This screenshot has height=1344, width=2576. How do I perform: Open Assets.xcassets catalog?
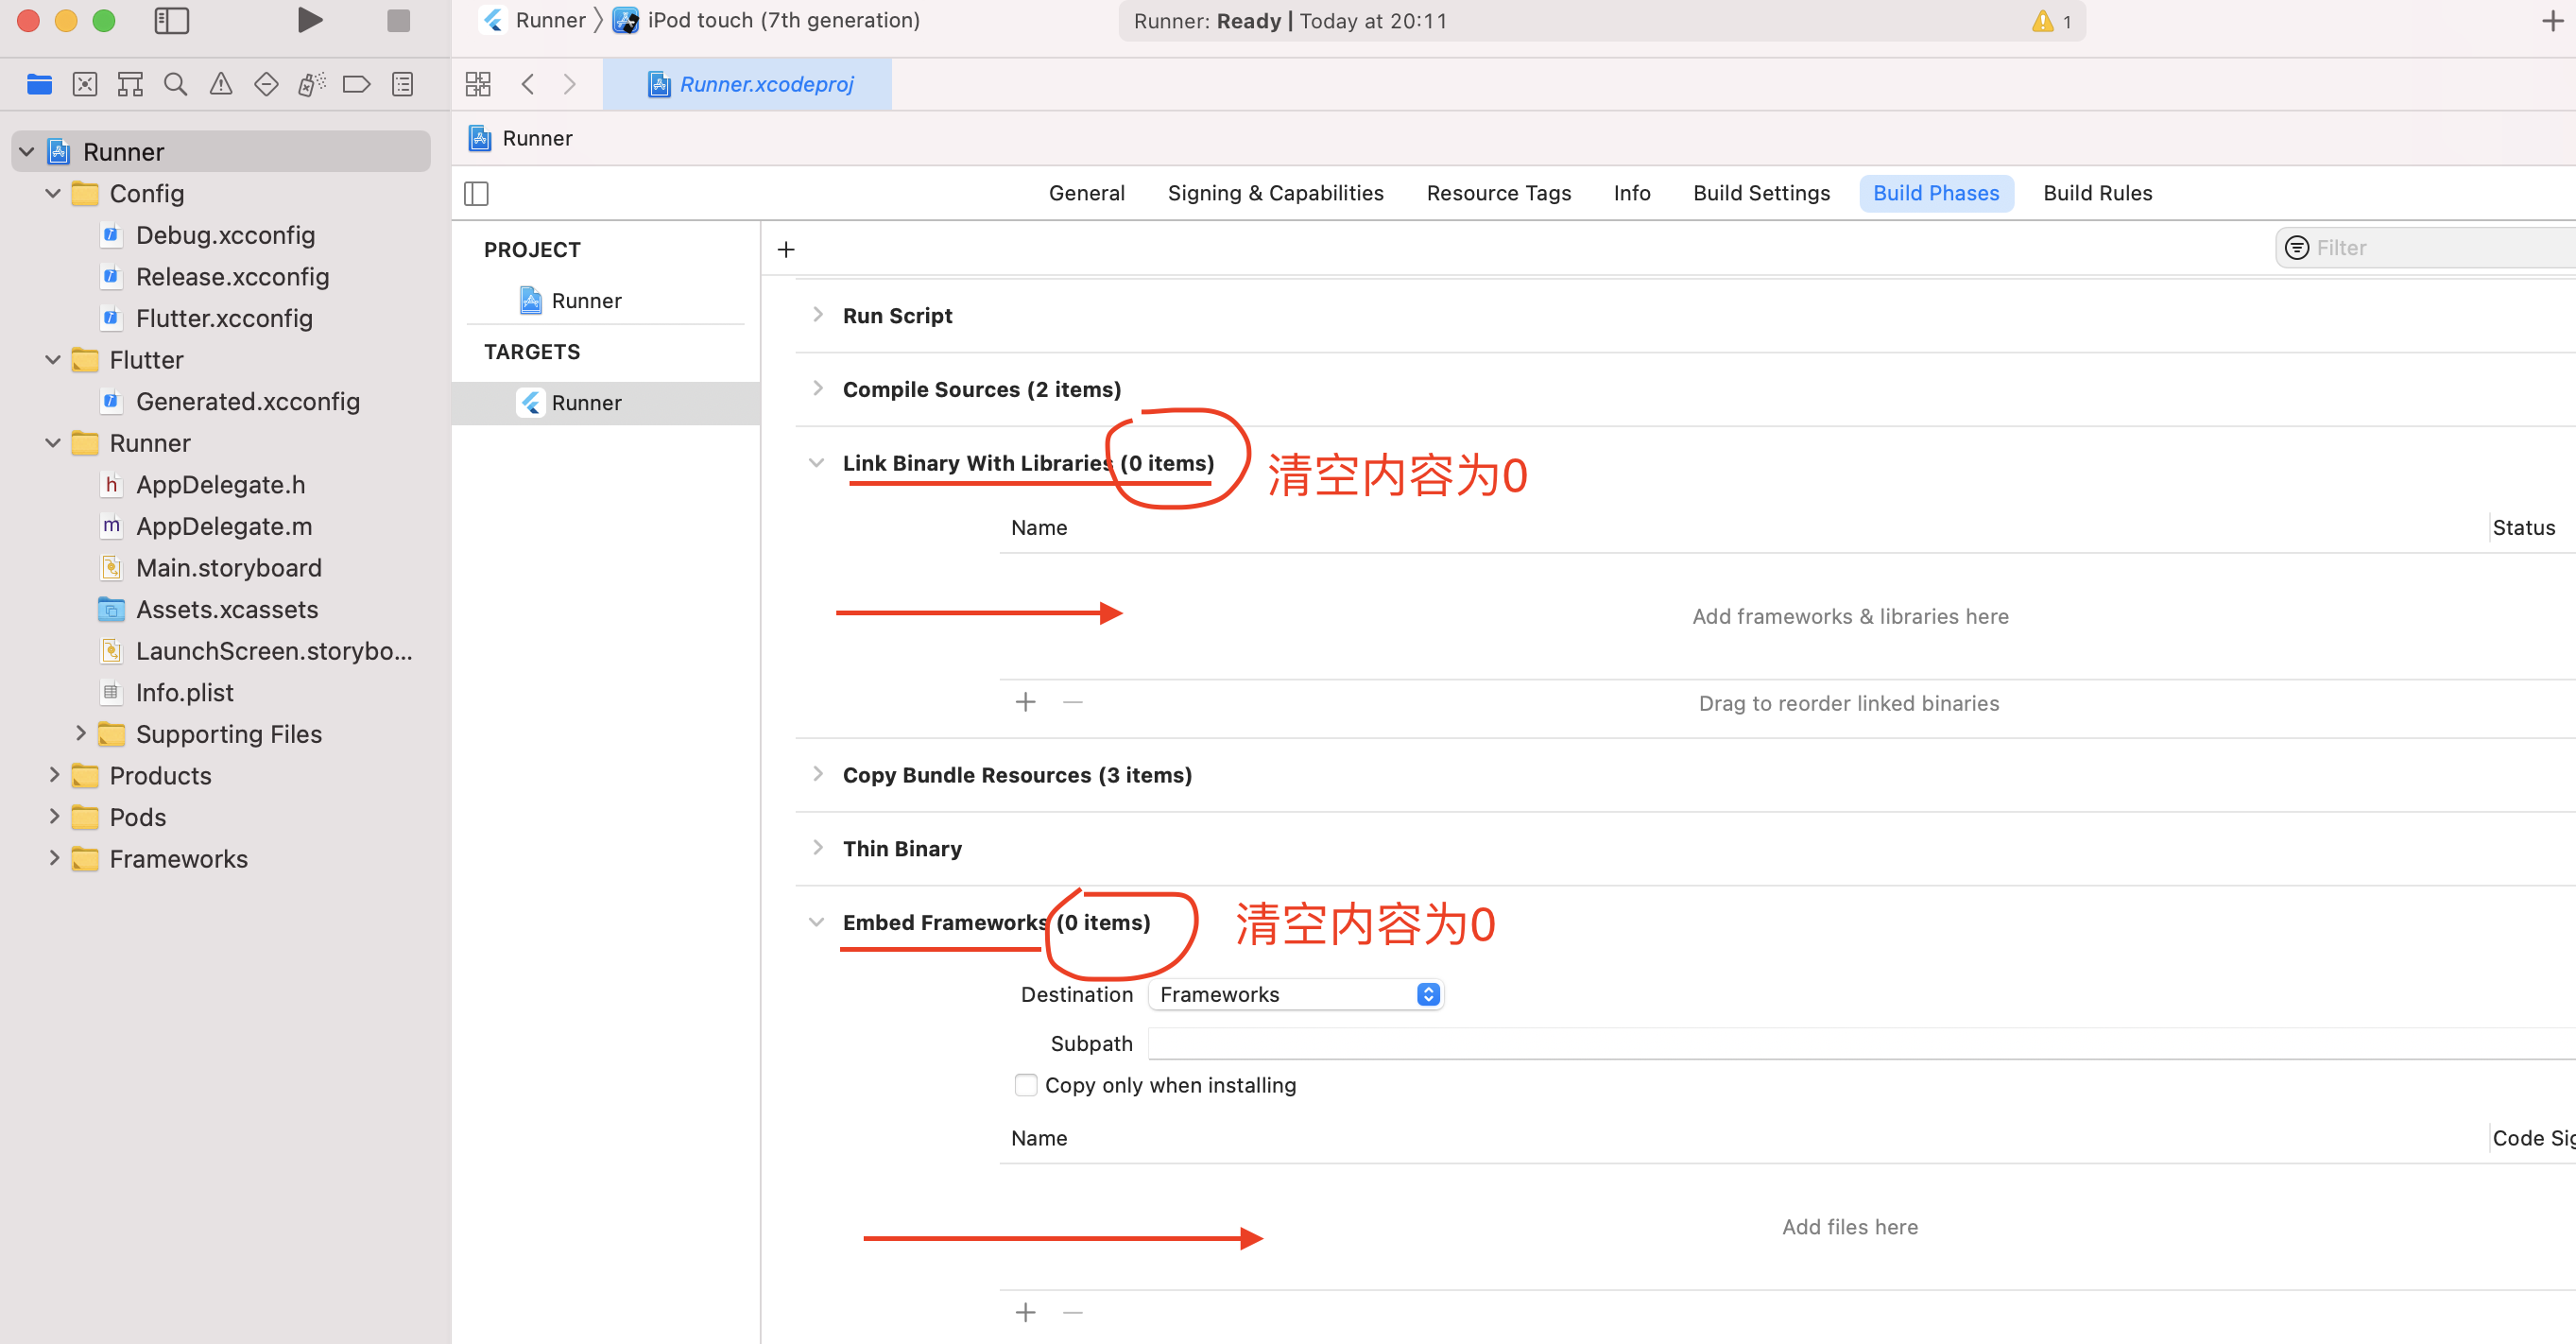click(226, 609)
